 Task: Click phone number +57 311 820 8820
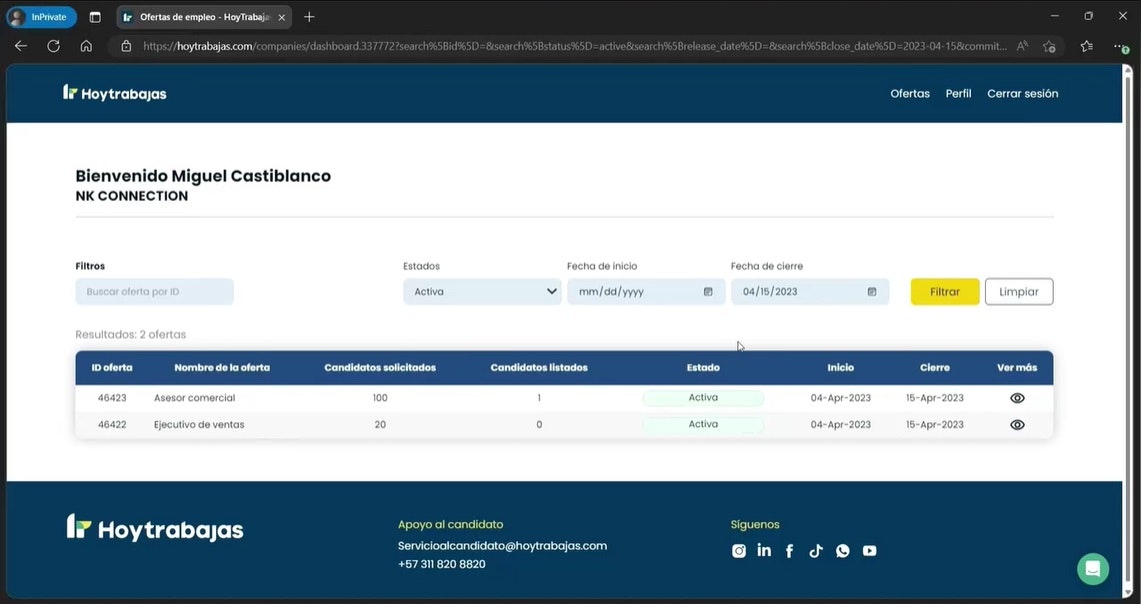(x=442, y=564)
